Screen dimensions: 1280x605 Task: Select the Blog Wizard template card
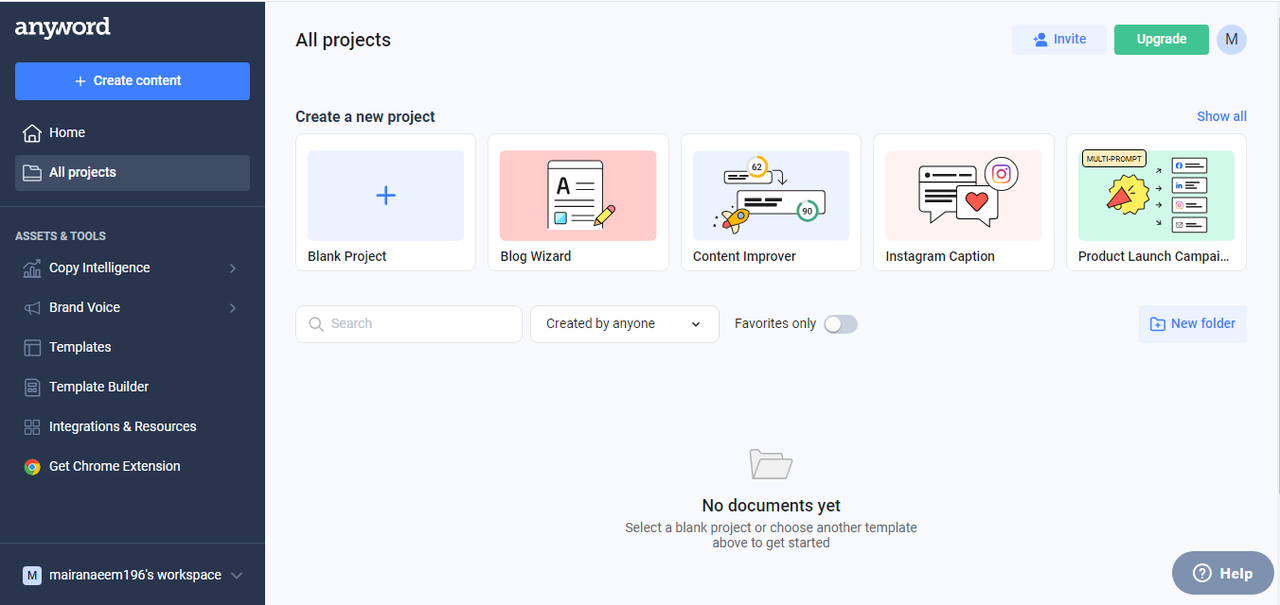pos(578,202)
